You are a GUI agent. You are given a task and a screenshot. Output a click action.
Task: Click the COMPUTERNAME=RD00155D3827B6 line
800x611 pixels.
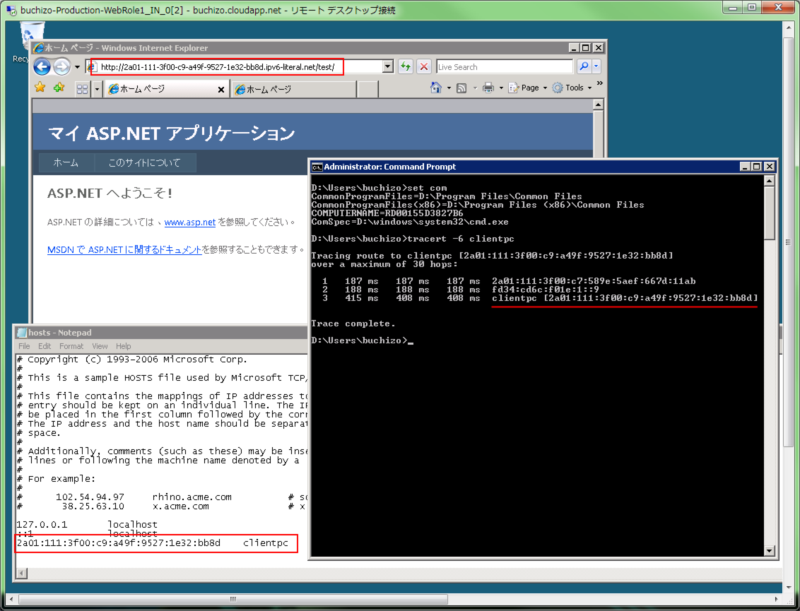click(387, 213)
